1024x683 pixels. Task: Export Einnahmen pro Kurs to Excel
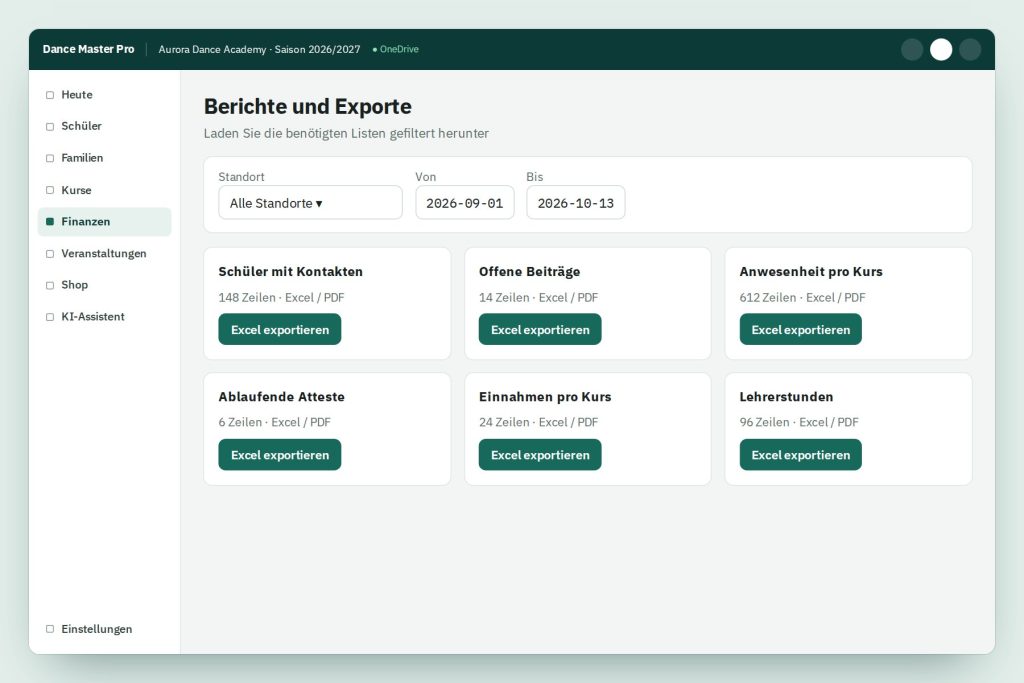pyautogui.click(x=540, y=455)
